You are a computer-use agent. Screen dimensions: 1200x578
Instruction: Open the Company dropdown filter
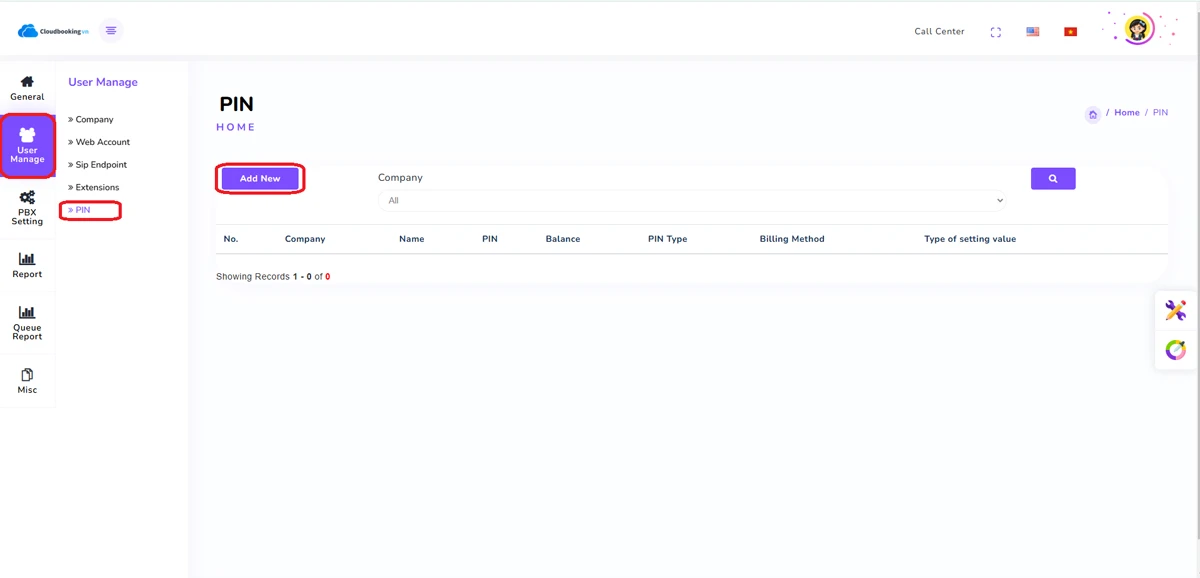[691, 201]
